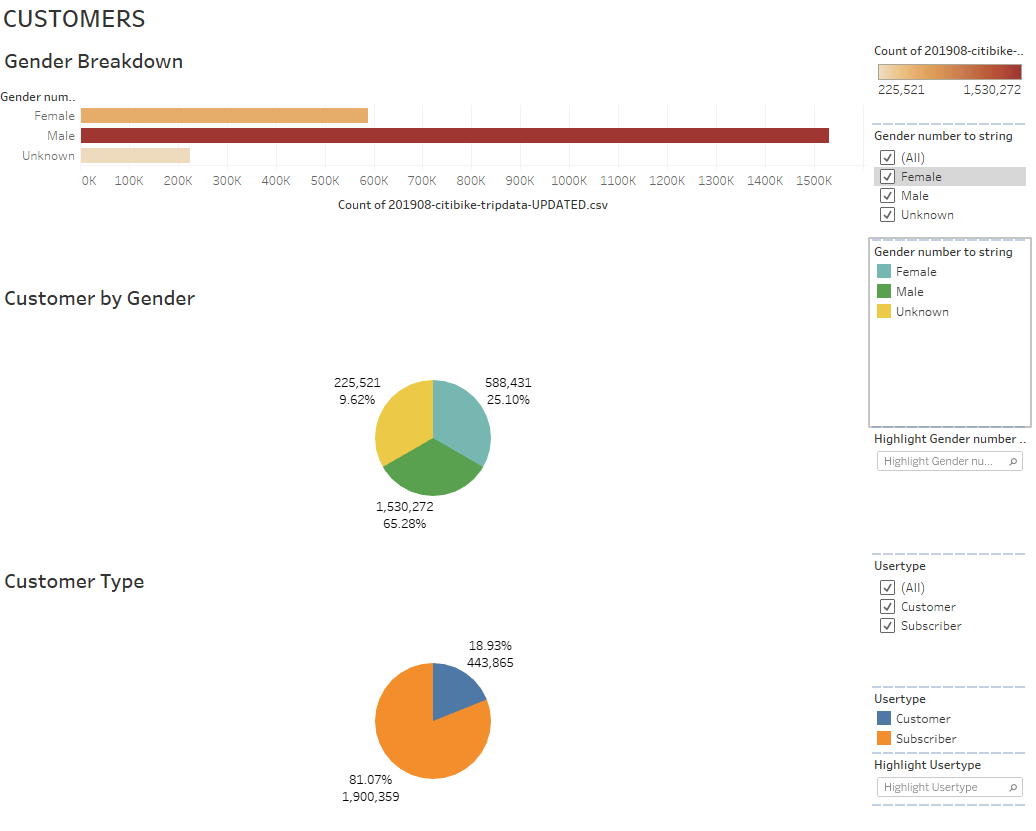This screenshot has height=831, width=1036.
Task: Click the color gradient count legend
Action: (x=948, y=71)
